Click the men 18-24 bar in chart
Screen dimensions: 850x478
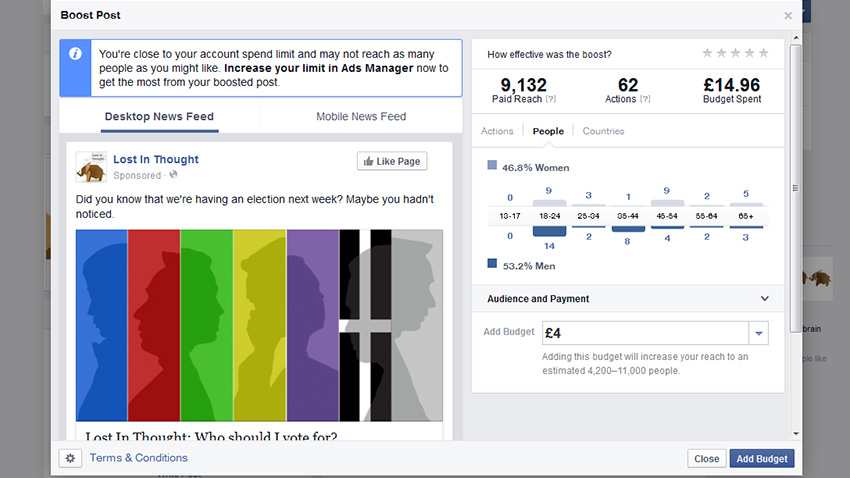click(x=549, y=231)
